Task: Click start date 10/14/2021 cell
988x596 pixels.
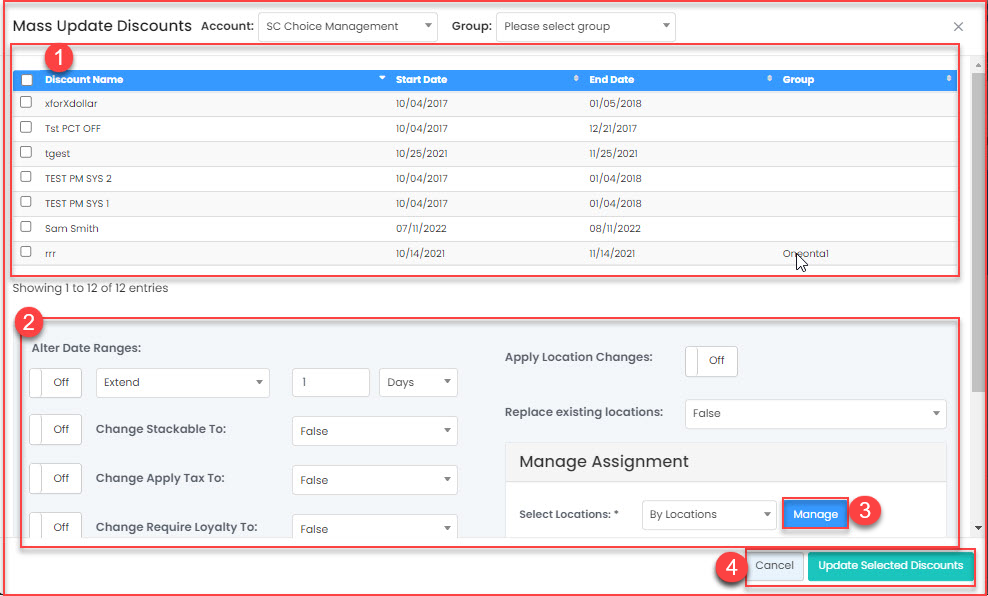Action: pyautogui.click(x=420, y=253)
